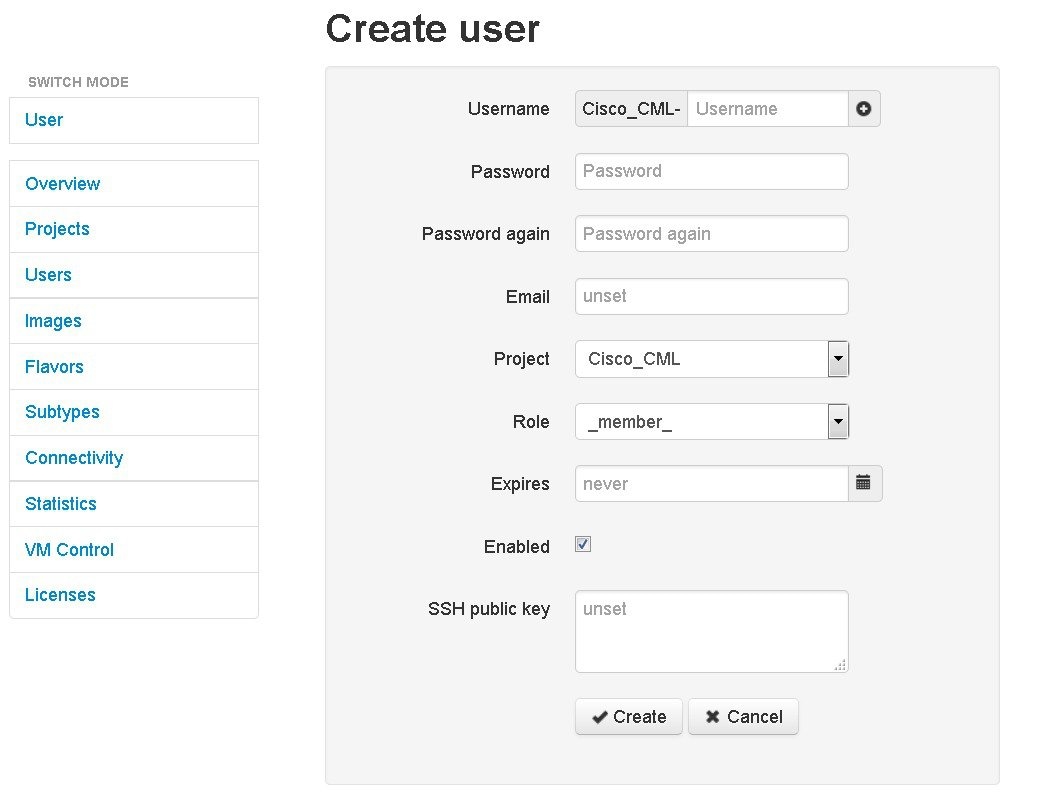Focus the Password input field
The width and height of the screenshot is (1045, 794).
(x=711, y=171)
